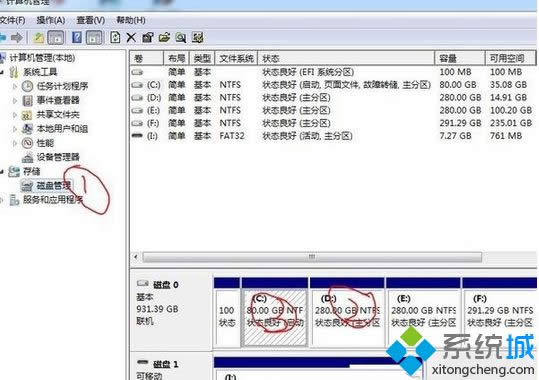The height and width of the screenshot is (380, 539).
Task: Toggle the show/hide action pane icon
Action: [x=94, y=37]
